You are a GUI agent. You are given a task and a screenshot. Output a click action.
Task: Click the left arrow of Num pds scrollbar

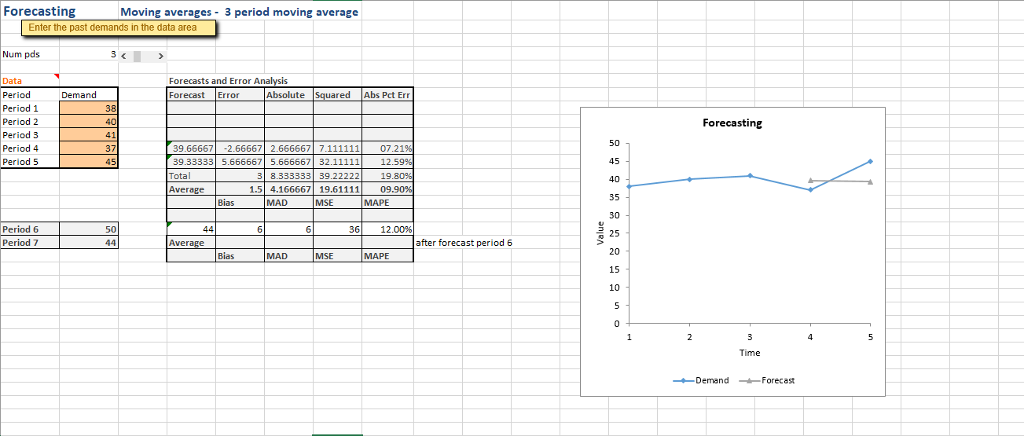[124, 55]
